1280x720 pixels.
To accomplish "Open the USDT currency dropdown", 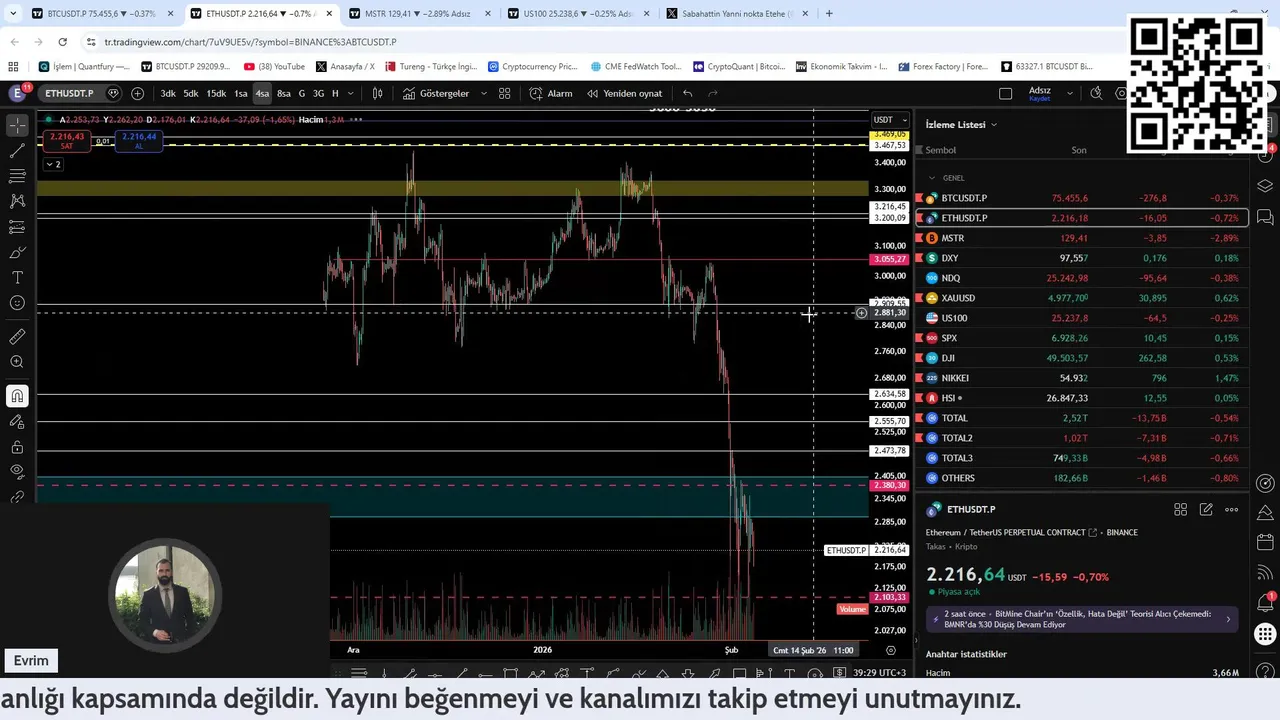I will 890,119.
